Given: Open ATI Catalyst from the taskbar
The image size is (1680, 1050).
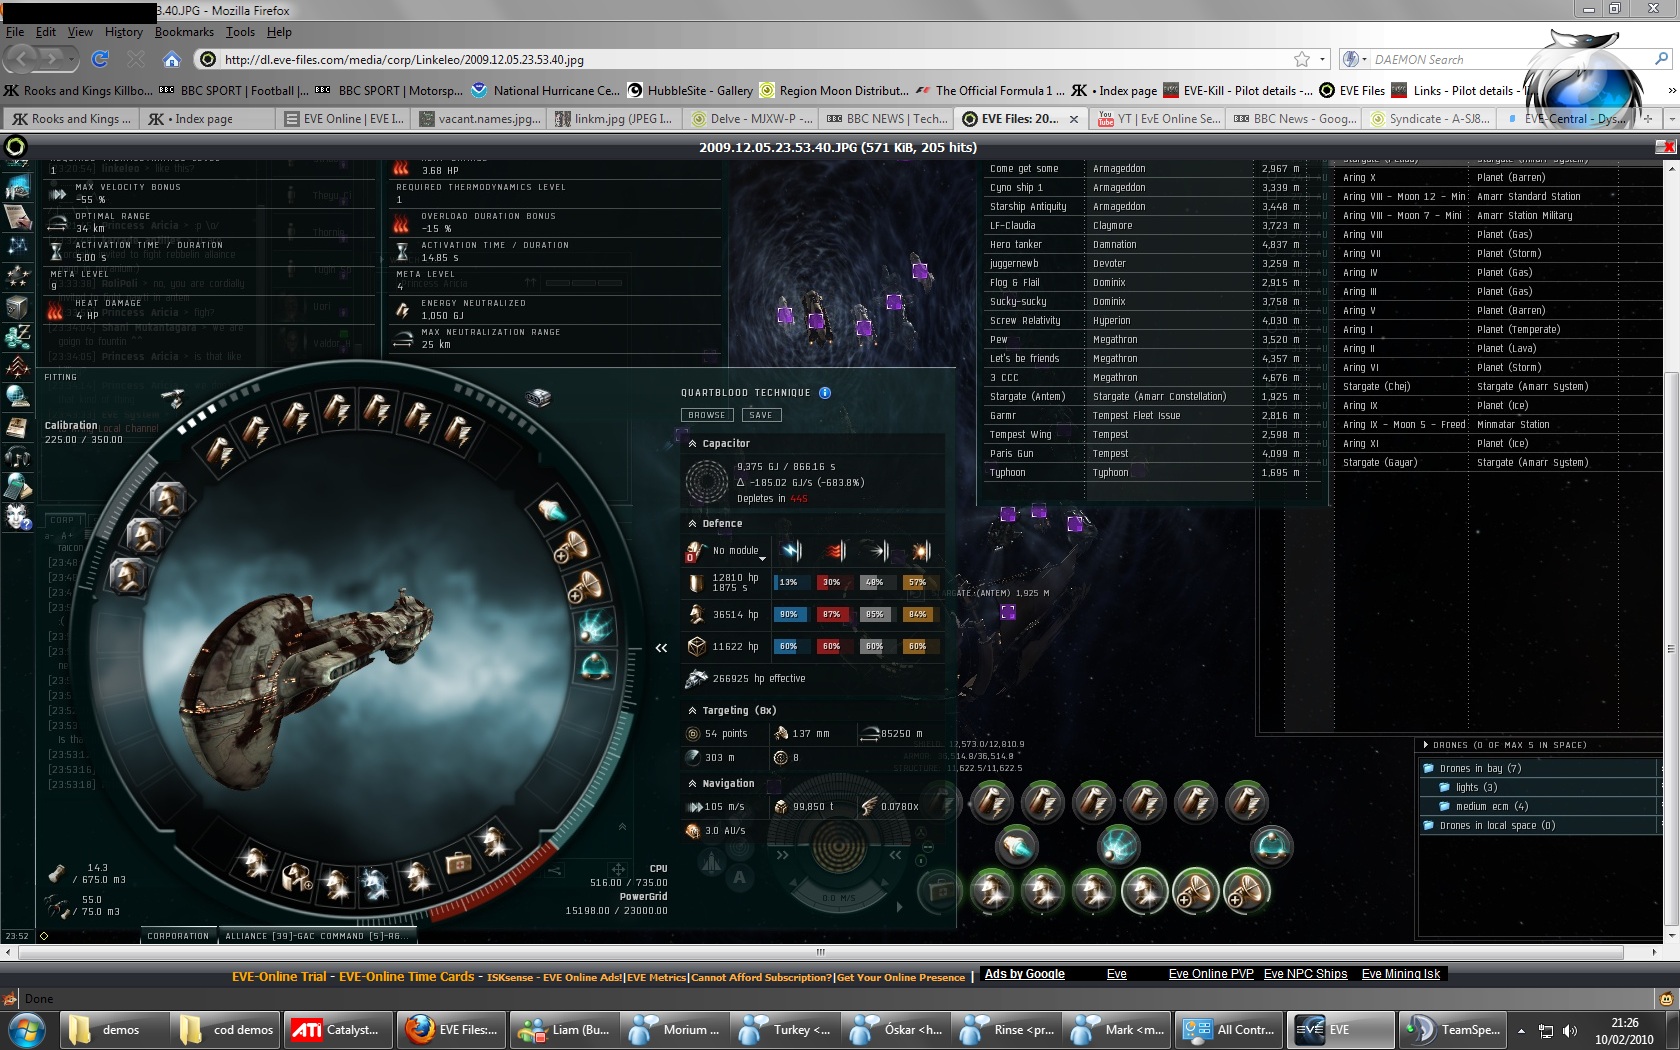Looking at the screenshot, I should (x=338, y=1029).
